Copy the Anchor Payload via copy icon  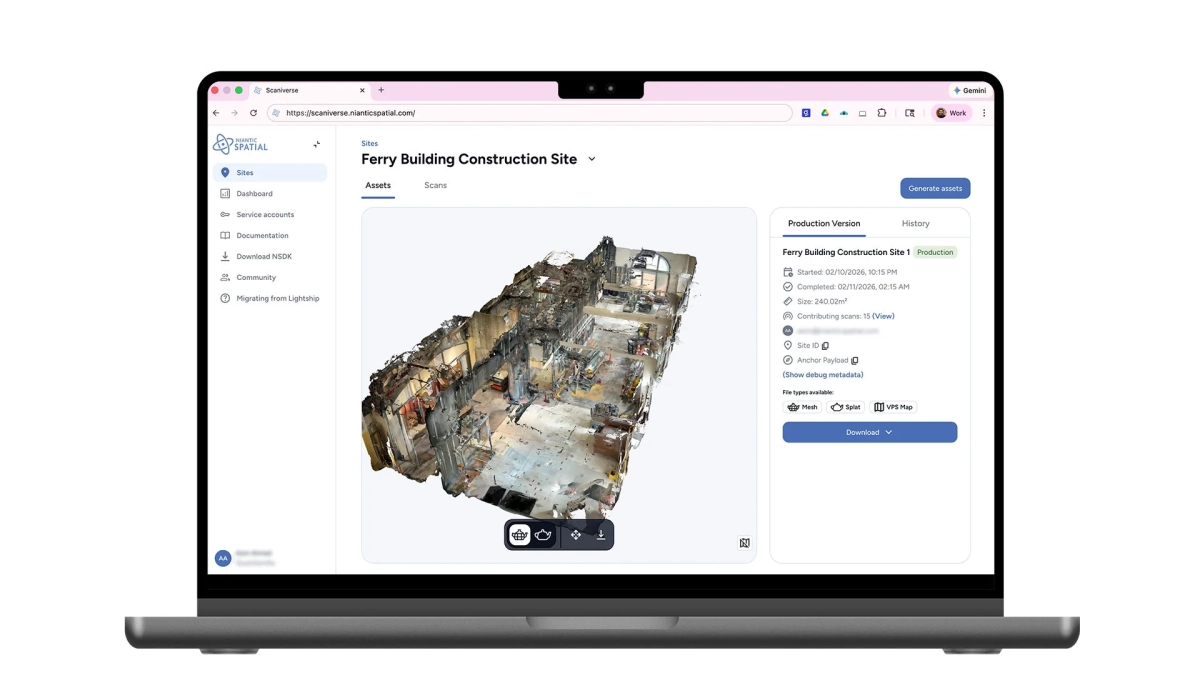[855, 360]
